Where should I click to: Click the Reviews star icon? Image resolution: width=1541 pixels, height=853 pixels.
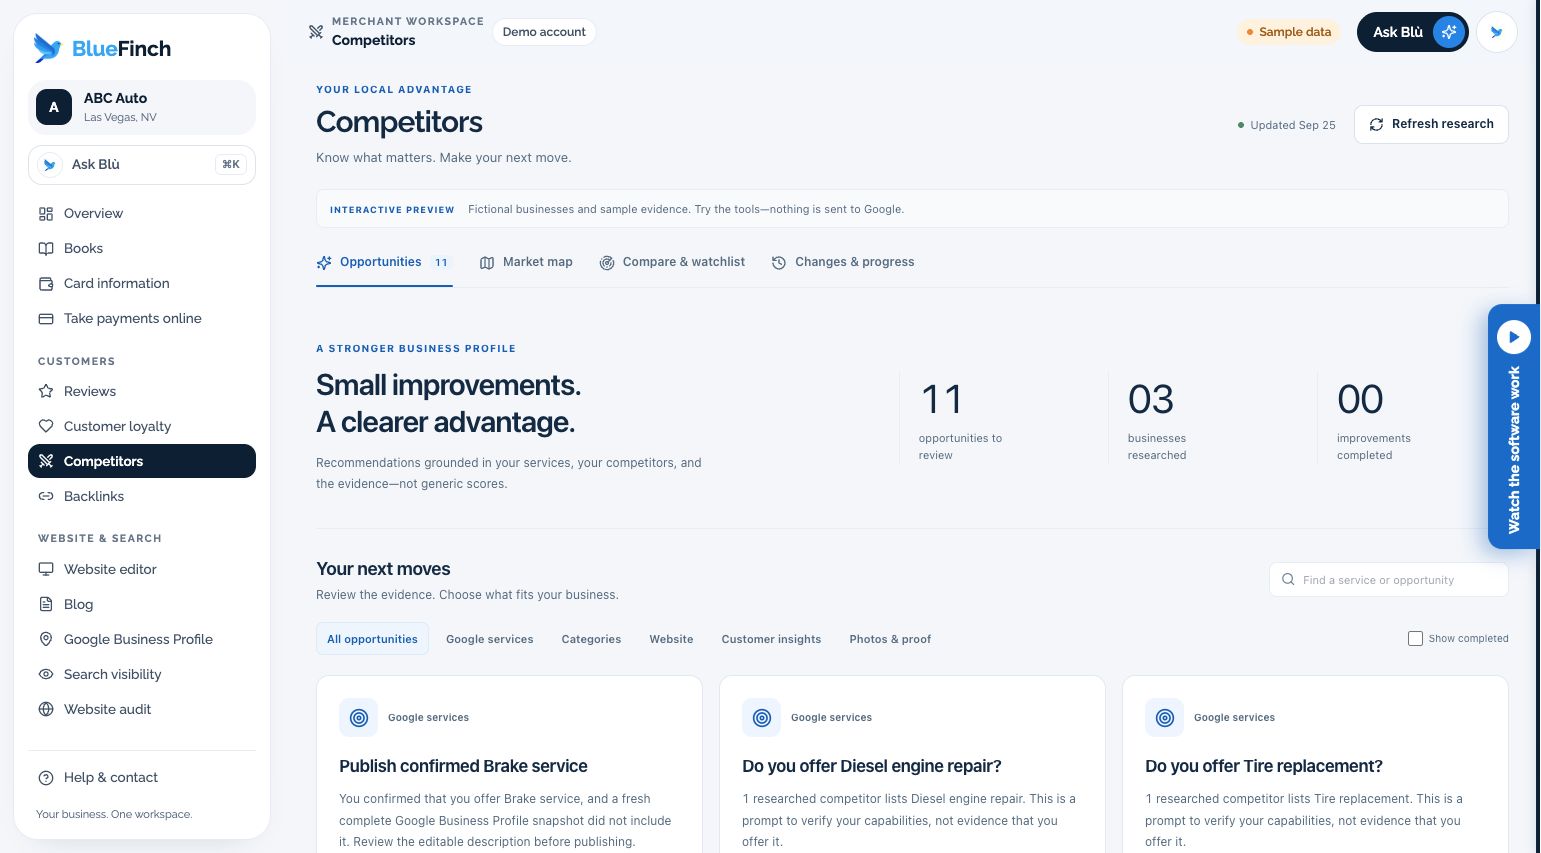point(46,392)
